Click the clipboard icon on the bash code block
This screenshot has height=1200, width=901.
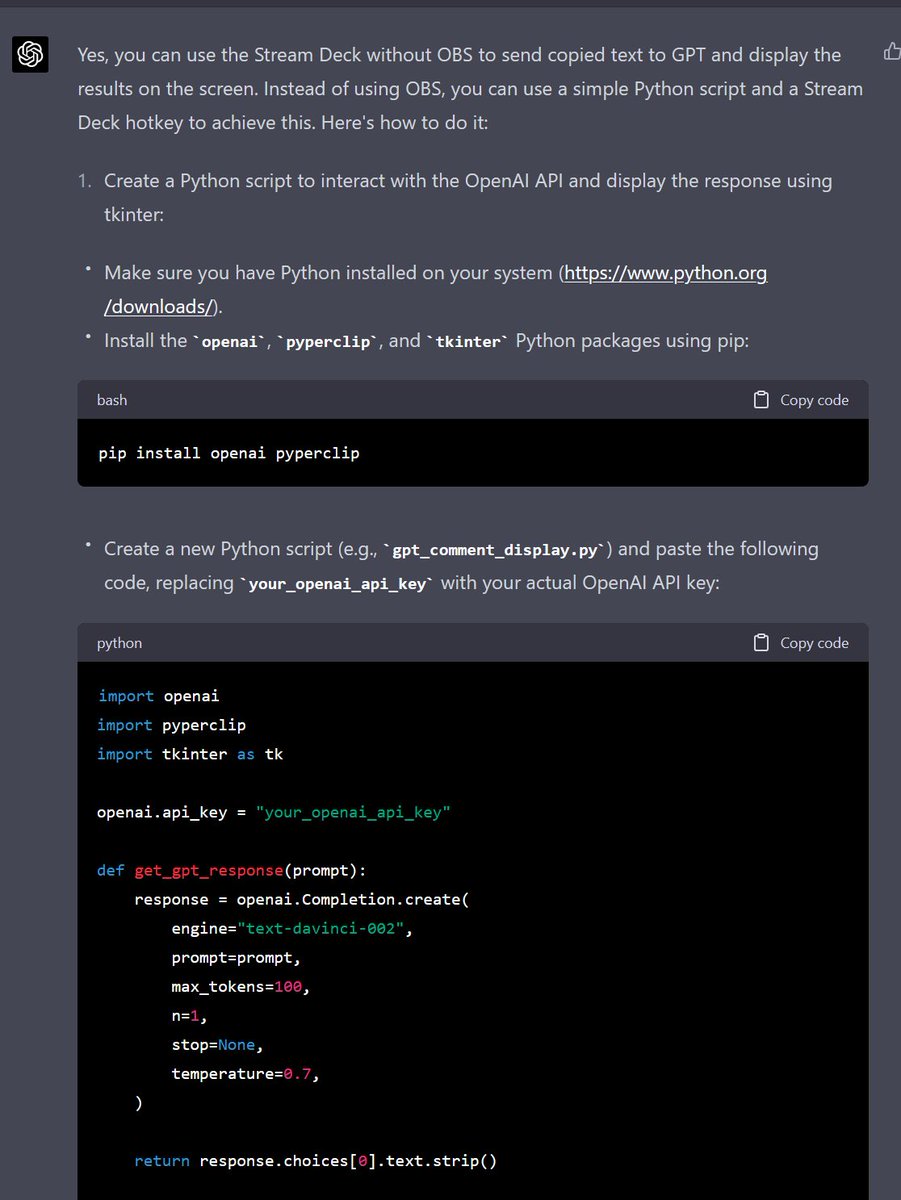761,399
